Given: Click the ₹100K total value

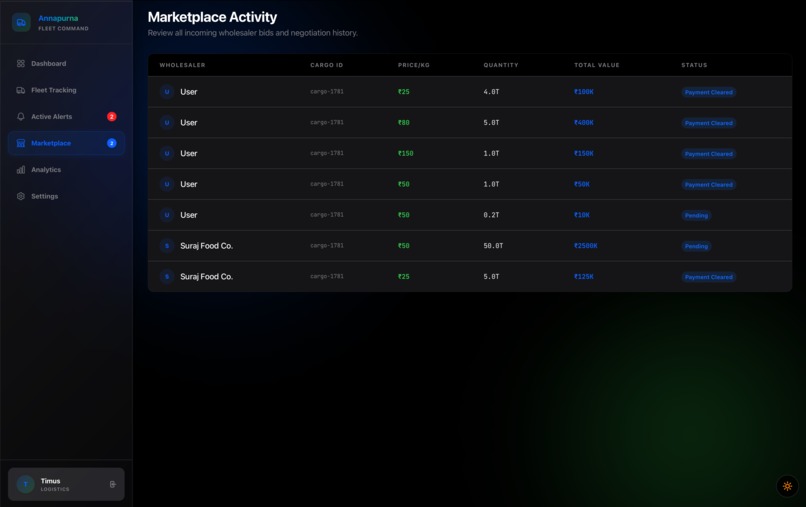Looking at the screenshot, I should 583,92.
